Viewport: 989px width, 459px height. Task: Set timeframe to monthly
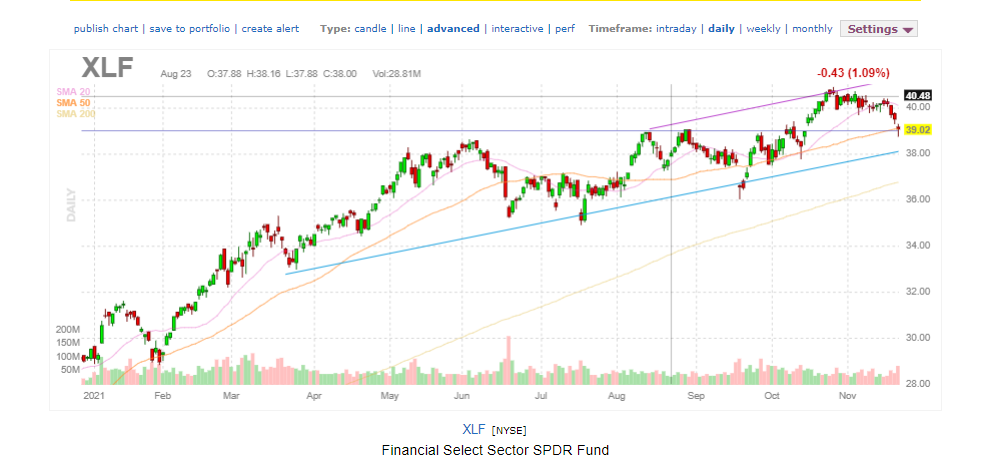click(812, 28)
